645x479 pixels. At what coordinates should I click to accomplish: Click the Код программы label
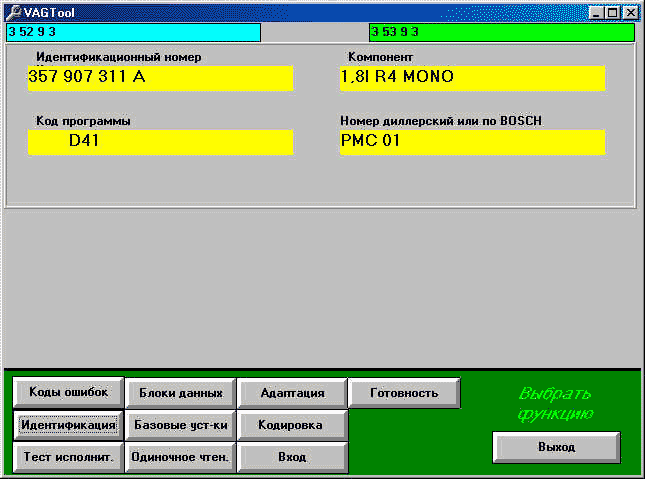[83, 121]
